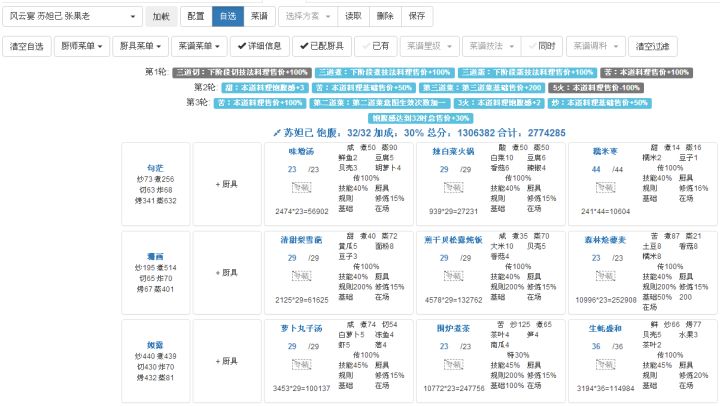The height and width of the screenshot is (406, 720).
Task: Click the round 1 tag 三道切
Action: pos(242,73)
